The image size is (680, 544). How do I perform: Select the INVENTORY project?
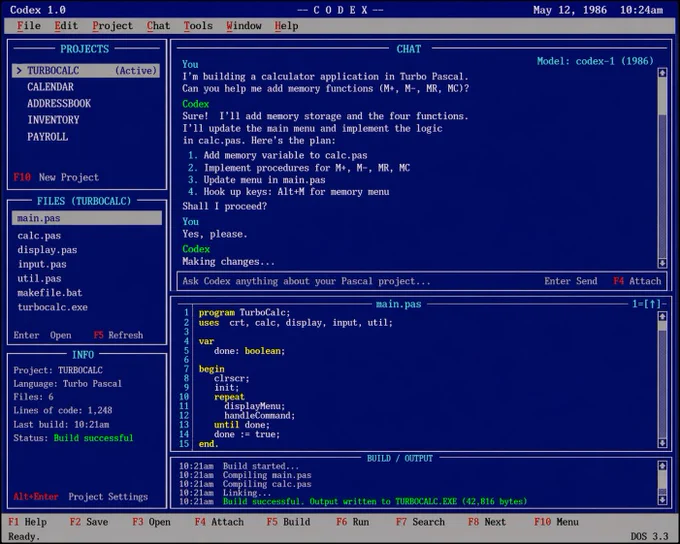click(53, 120)
